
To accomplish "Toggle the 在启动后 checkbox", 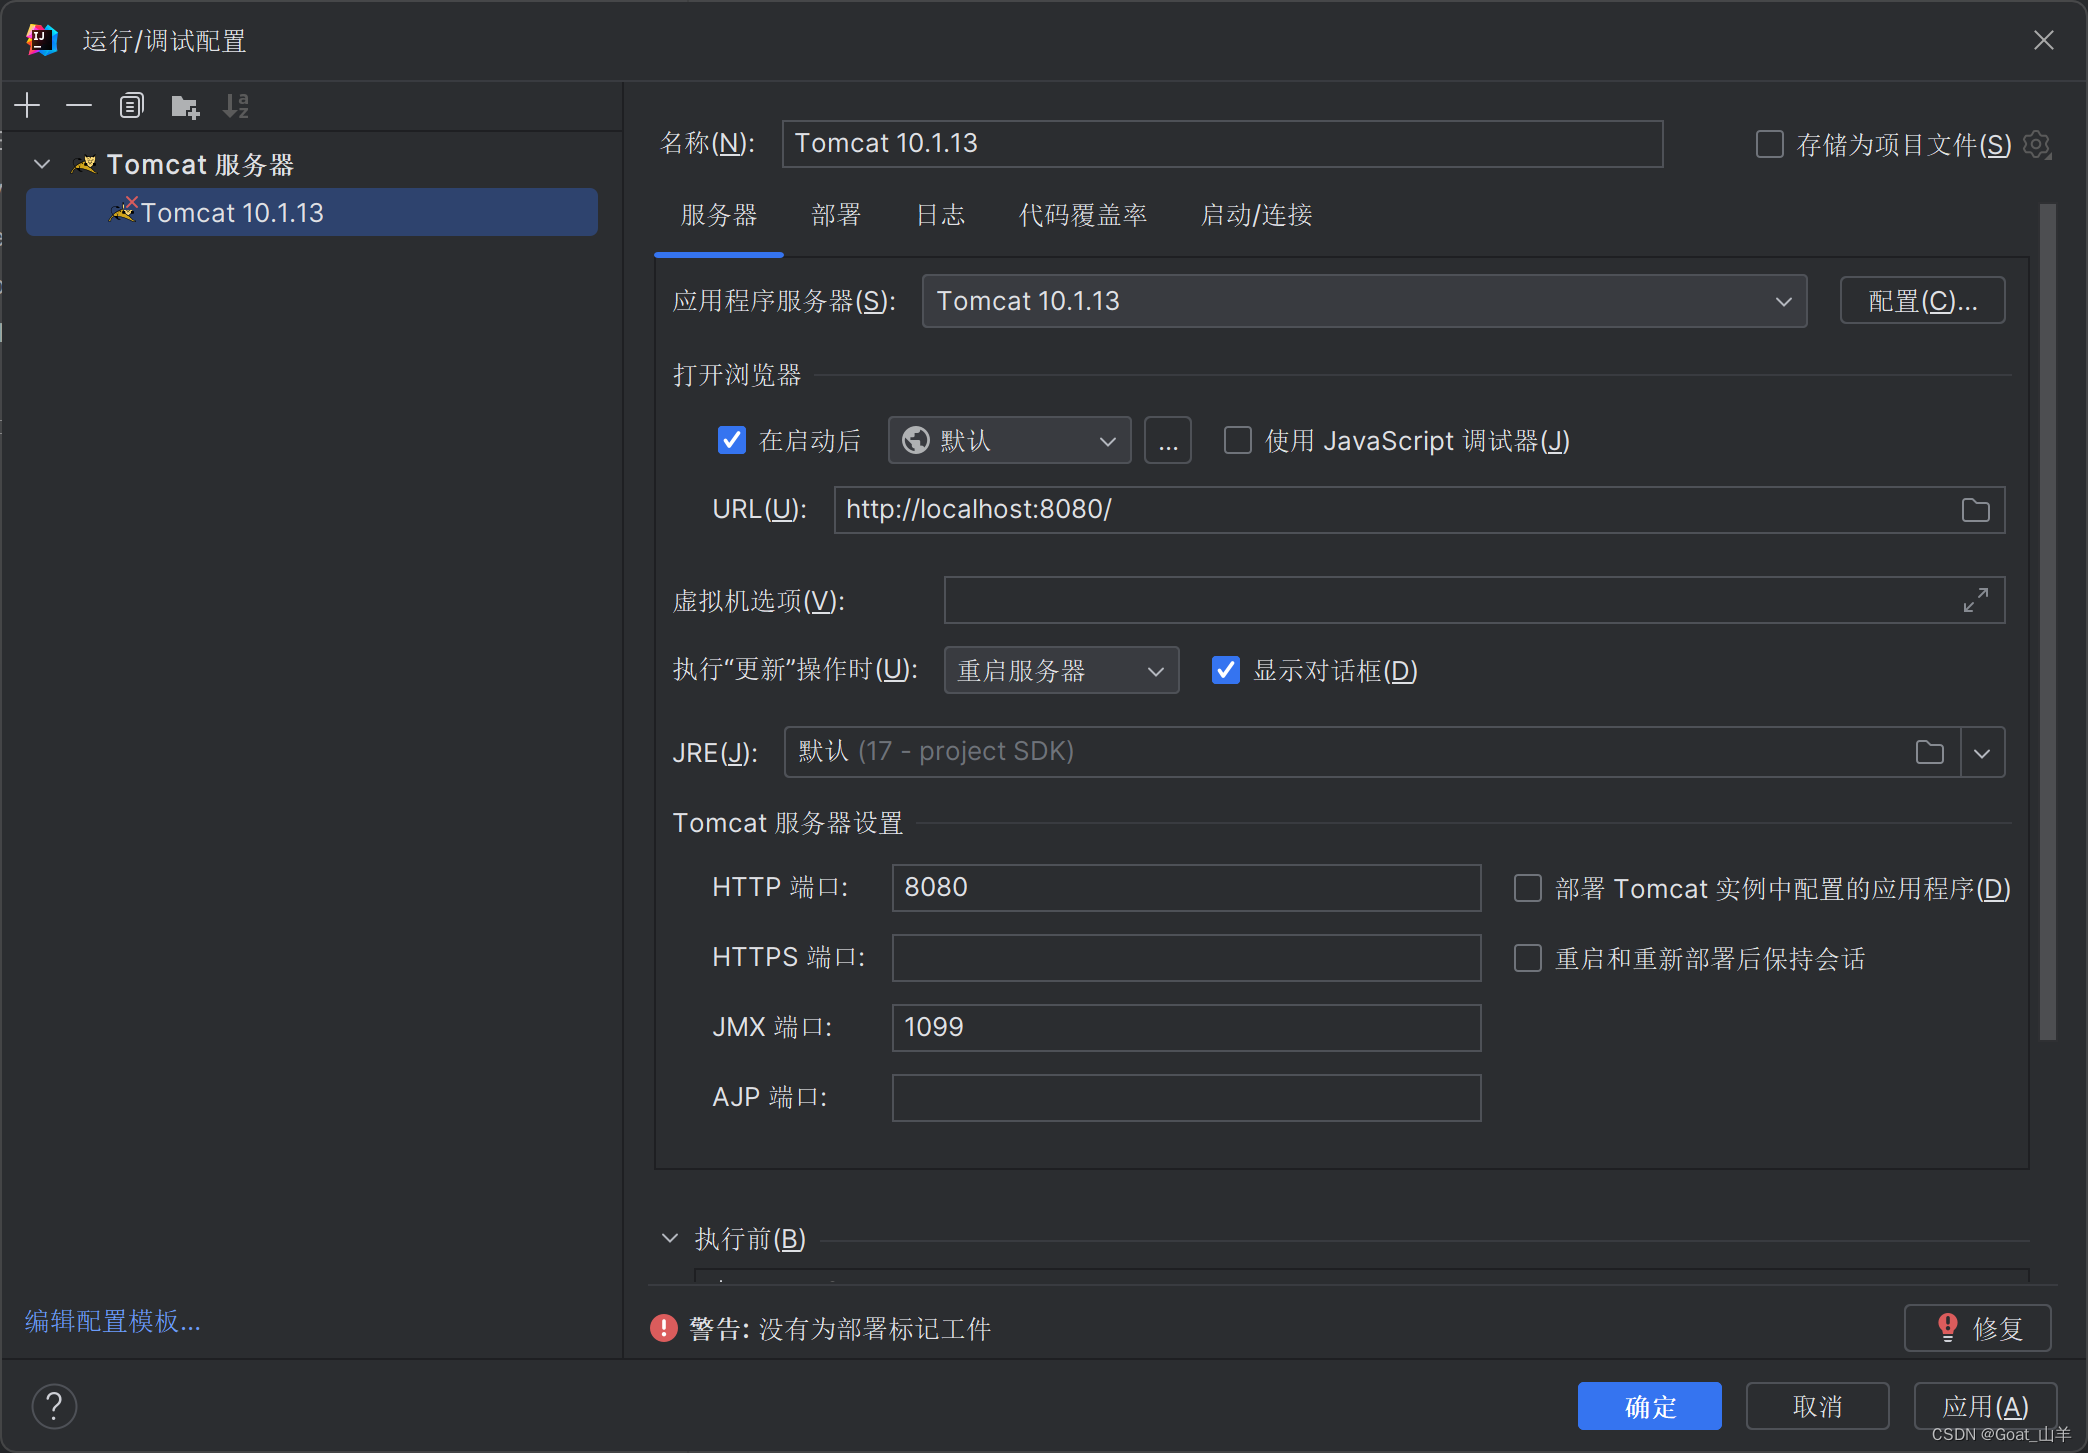I will click(x=732, y=440).
